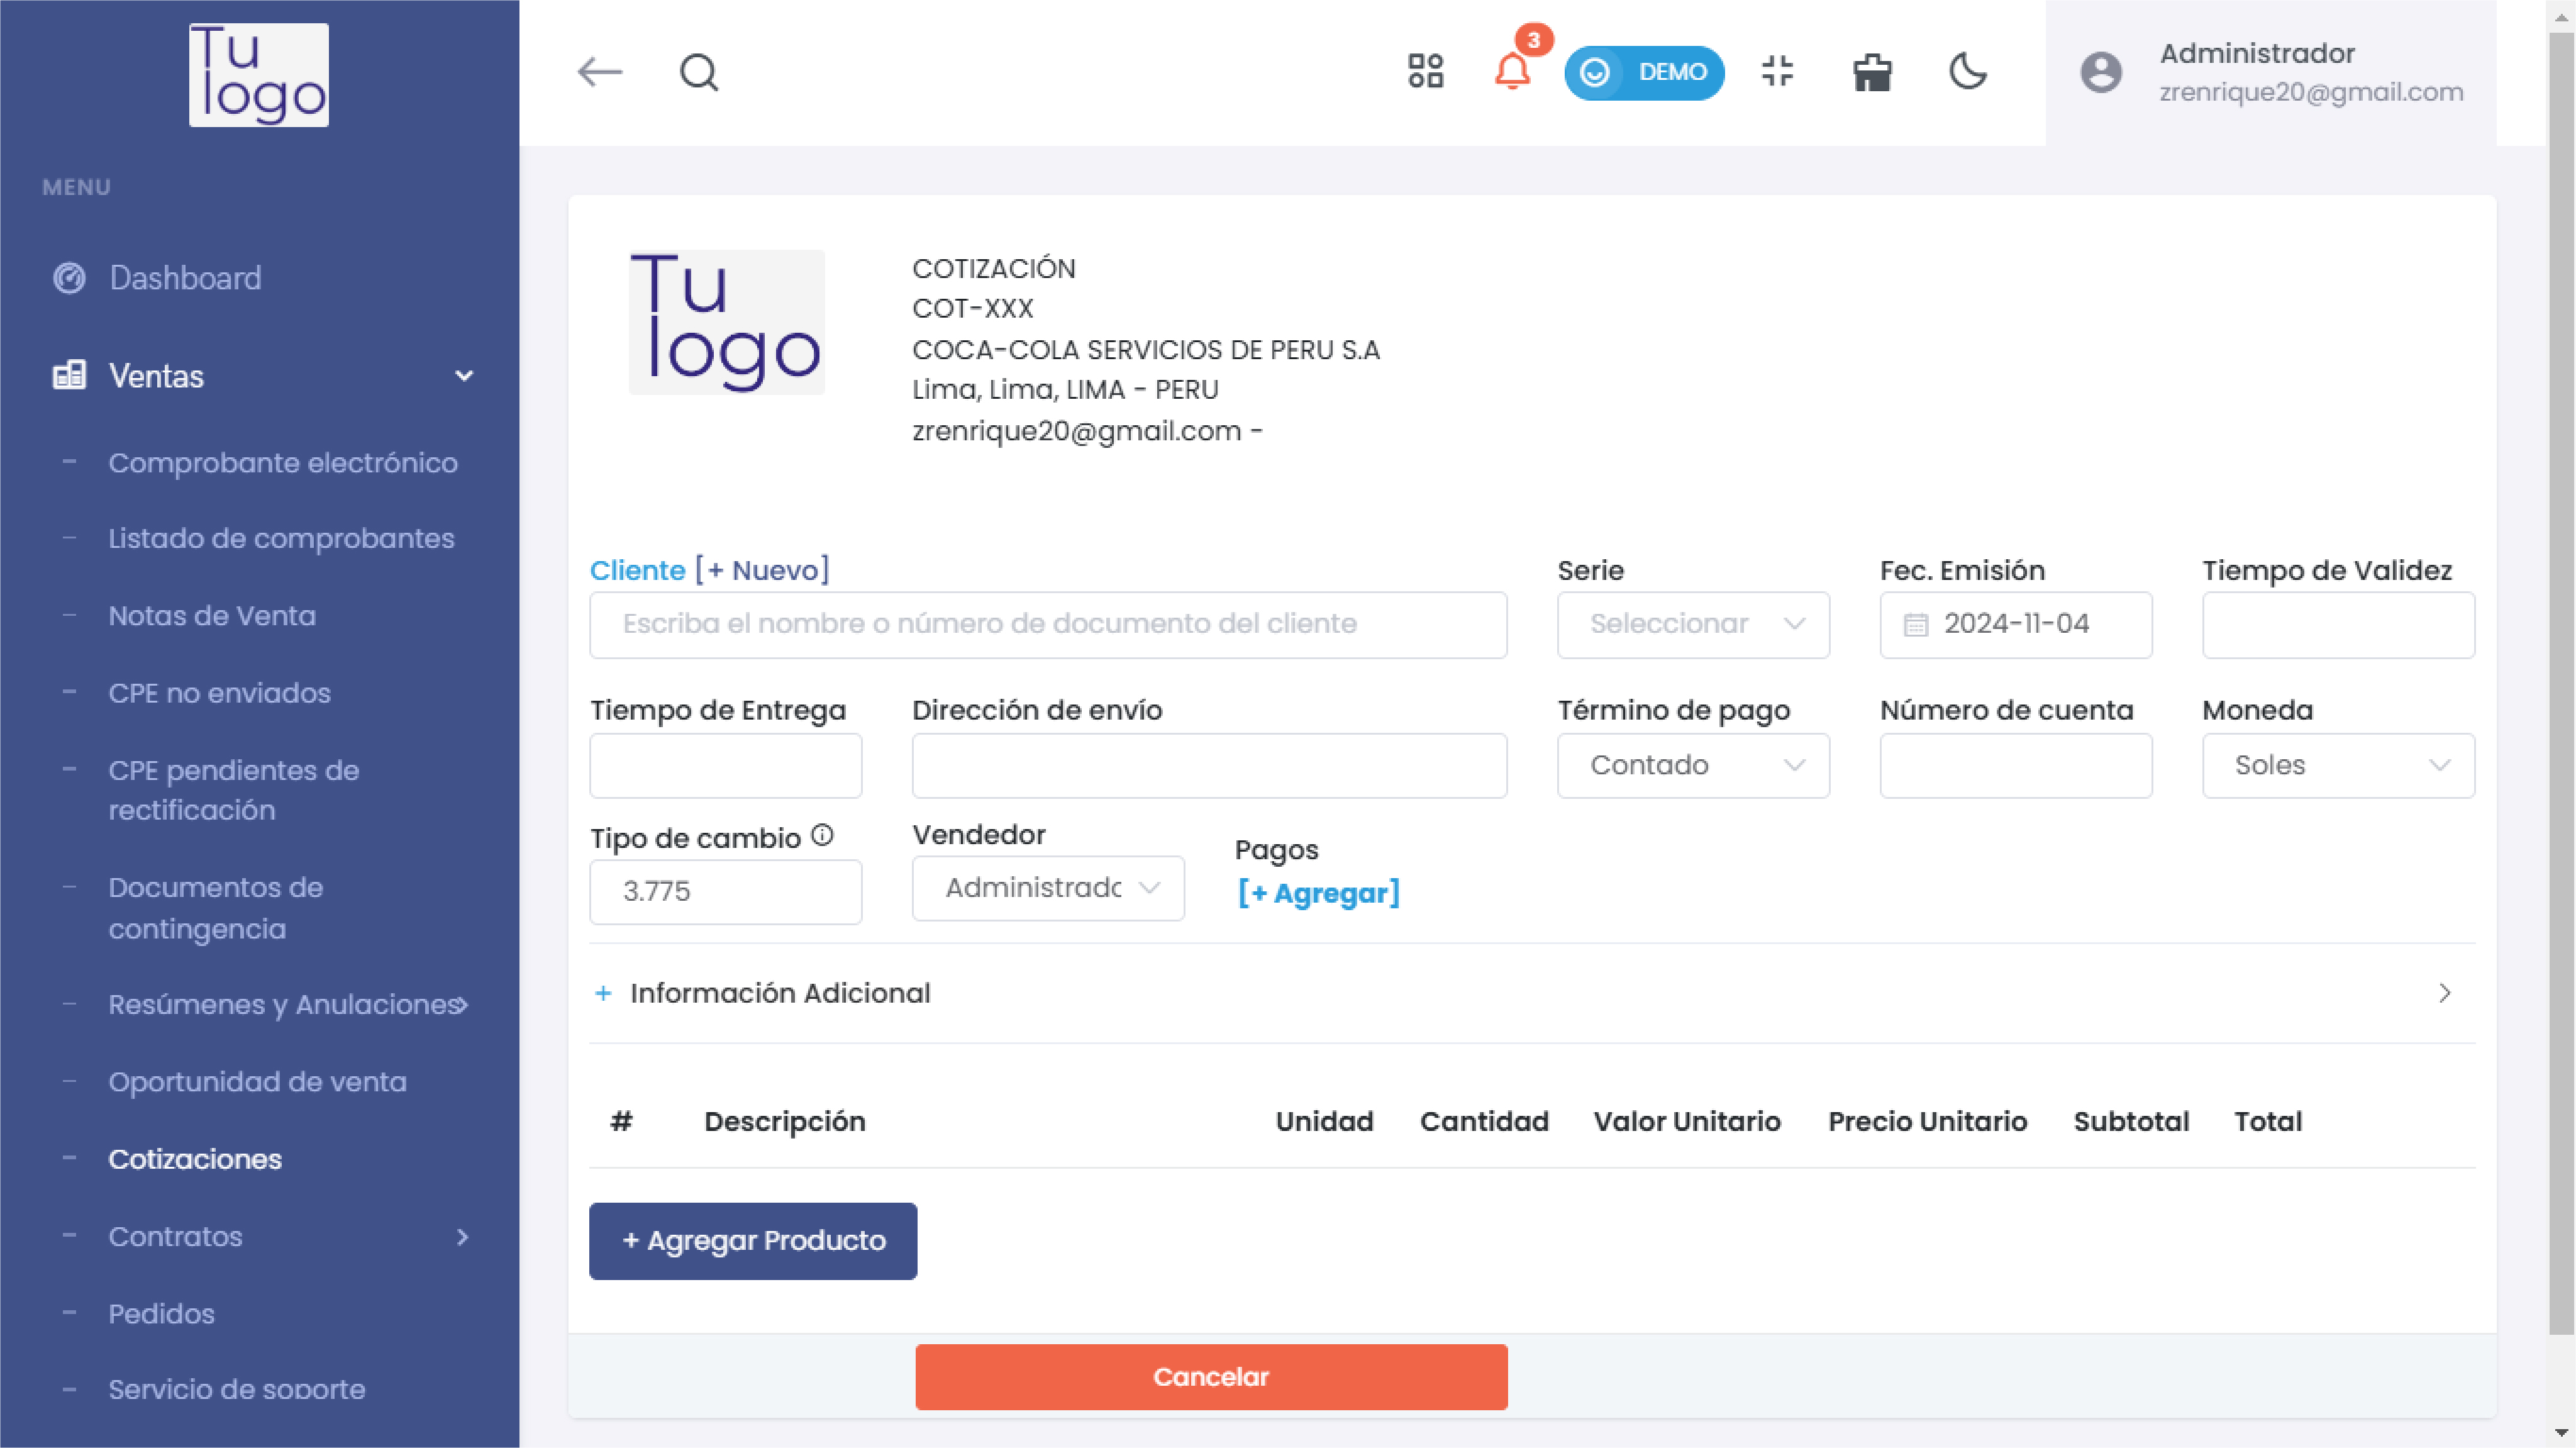Image resolution: width=2576 pixels, height=1448 pixels.
Task: Exit fullscreen using compress icon
Action: (1777, 72)
